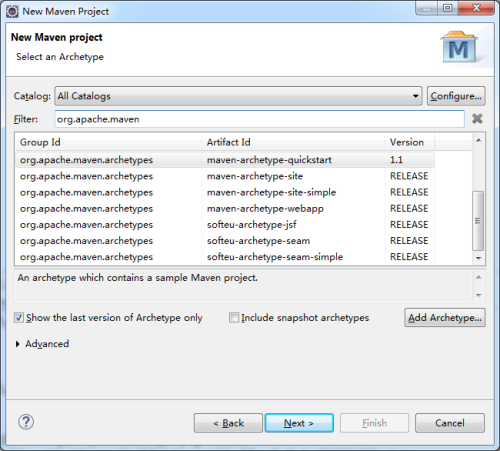Select maven-archetype-site row
This screenshot has height=451, width=500.
pyautogui.click(x=225, y=176)
